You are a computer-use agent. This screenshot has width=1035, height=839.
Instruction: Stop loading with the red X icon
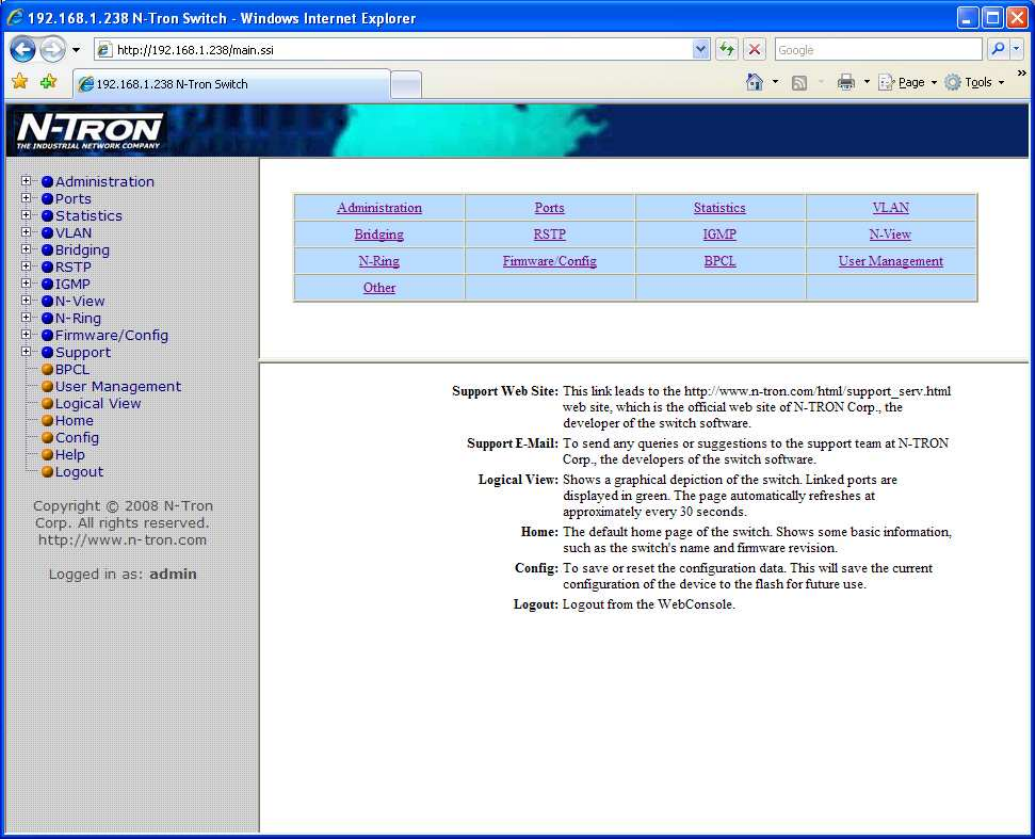click(x=754, y=50)
